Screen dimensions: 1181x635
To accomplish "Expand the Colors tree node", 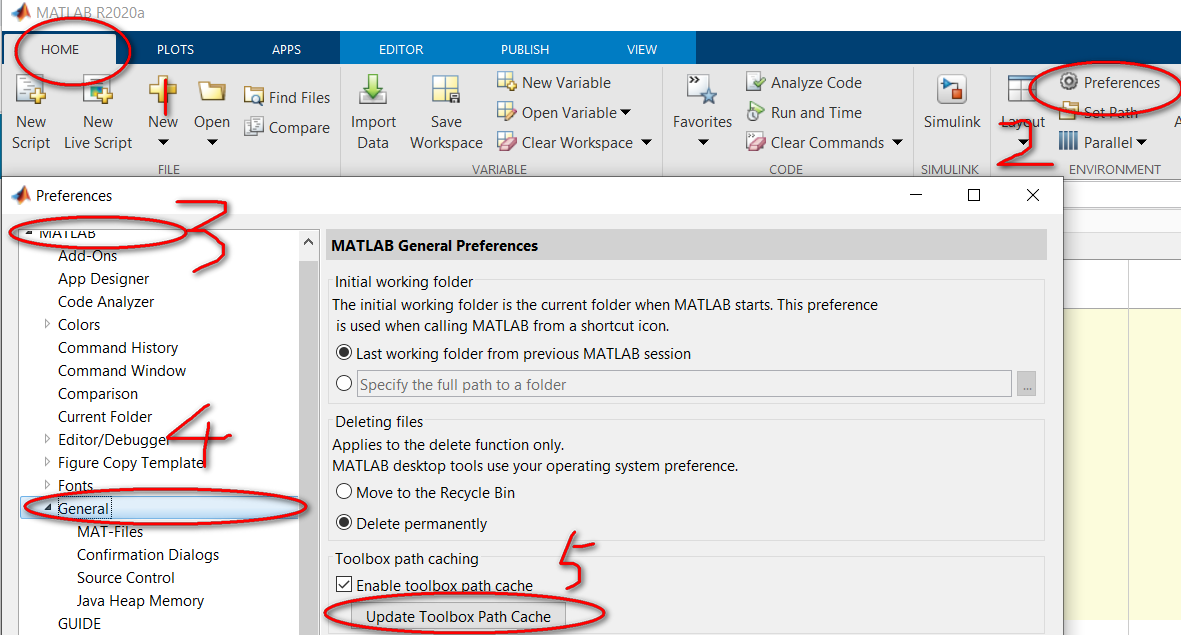I will coord(47,324).
